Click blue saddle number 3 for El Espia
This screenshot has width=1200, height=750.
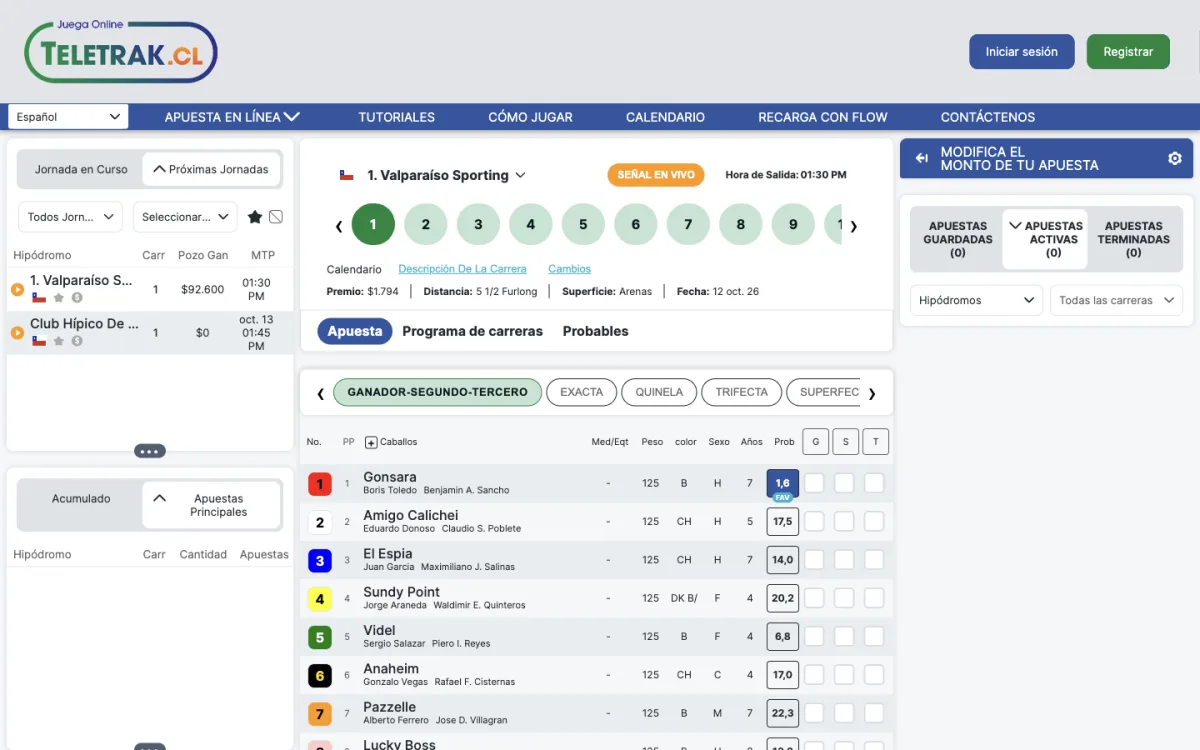tap(320, 561)
